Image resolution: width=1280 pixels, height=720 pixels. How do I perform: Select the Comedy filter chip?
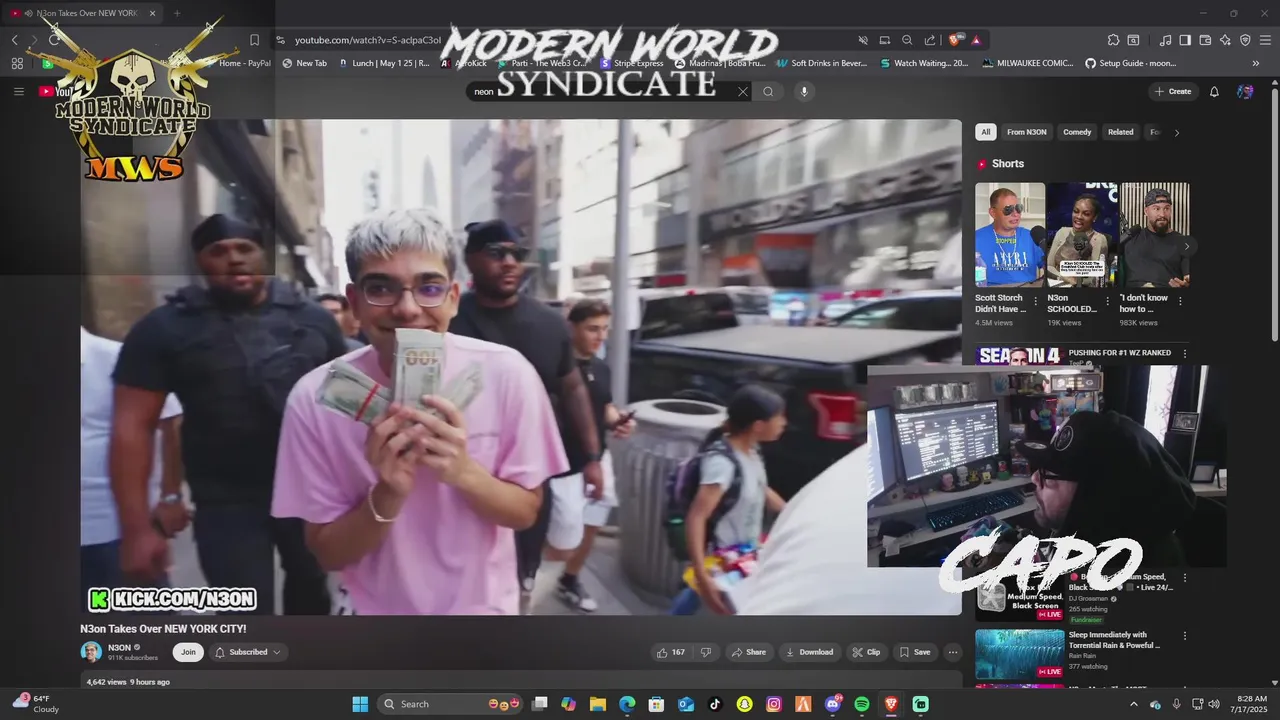tap(1077, 132)
